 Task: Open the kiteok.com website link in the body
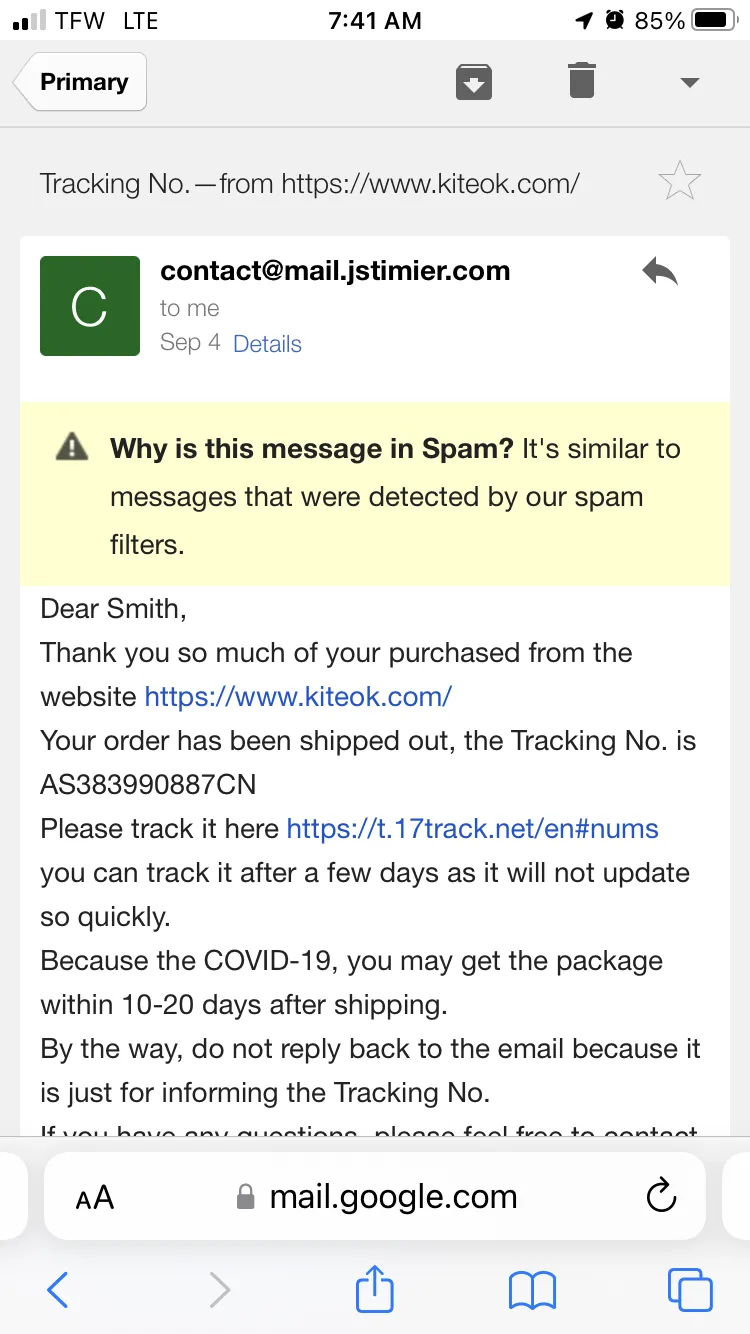coord(298,697)
